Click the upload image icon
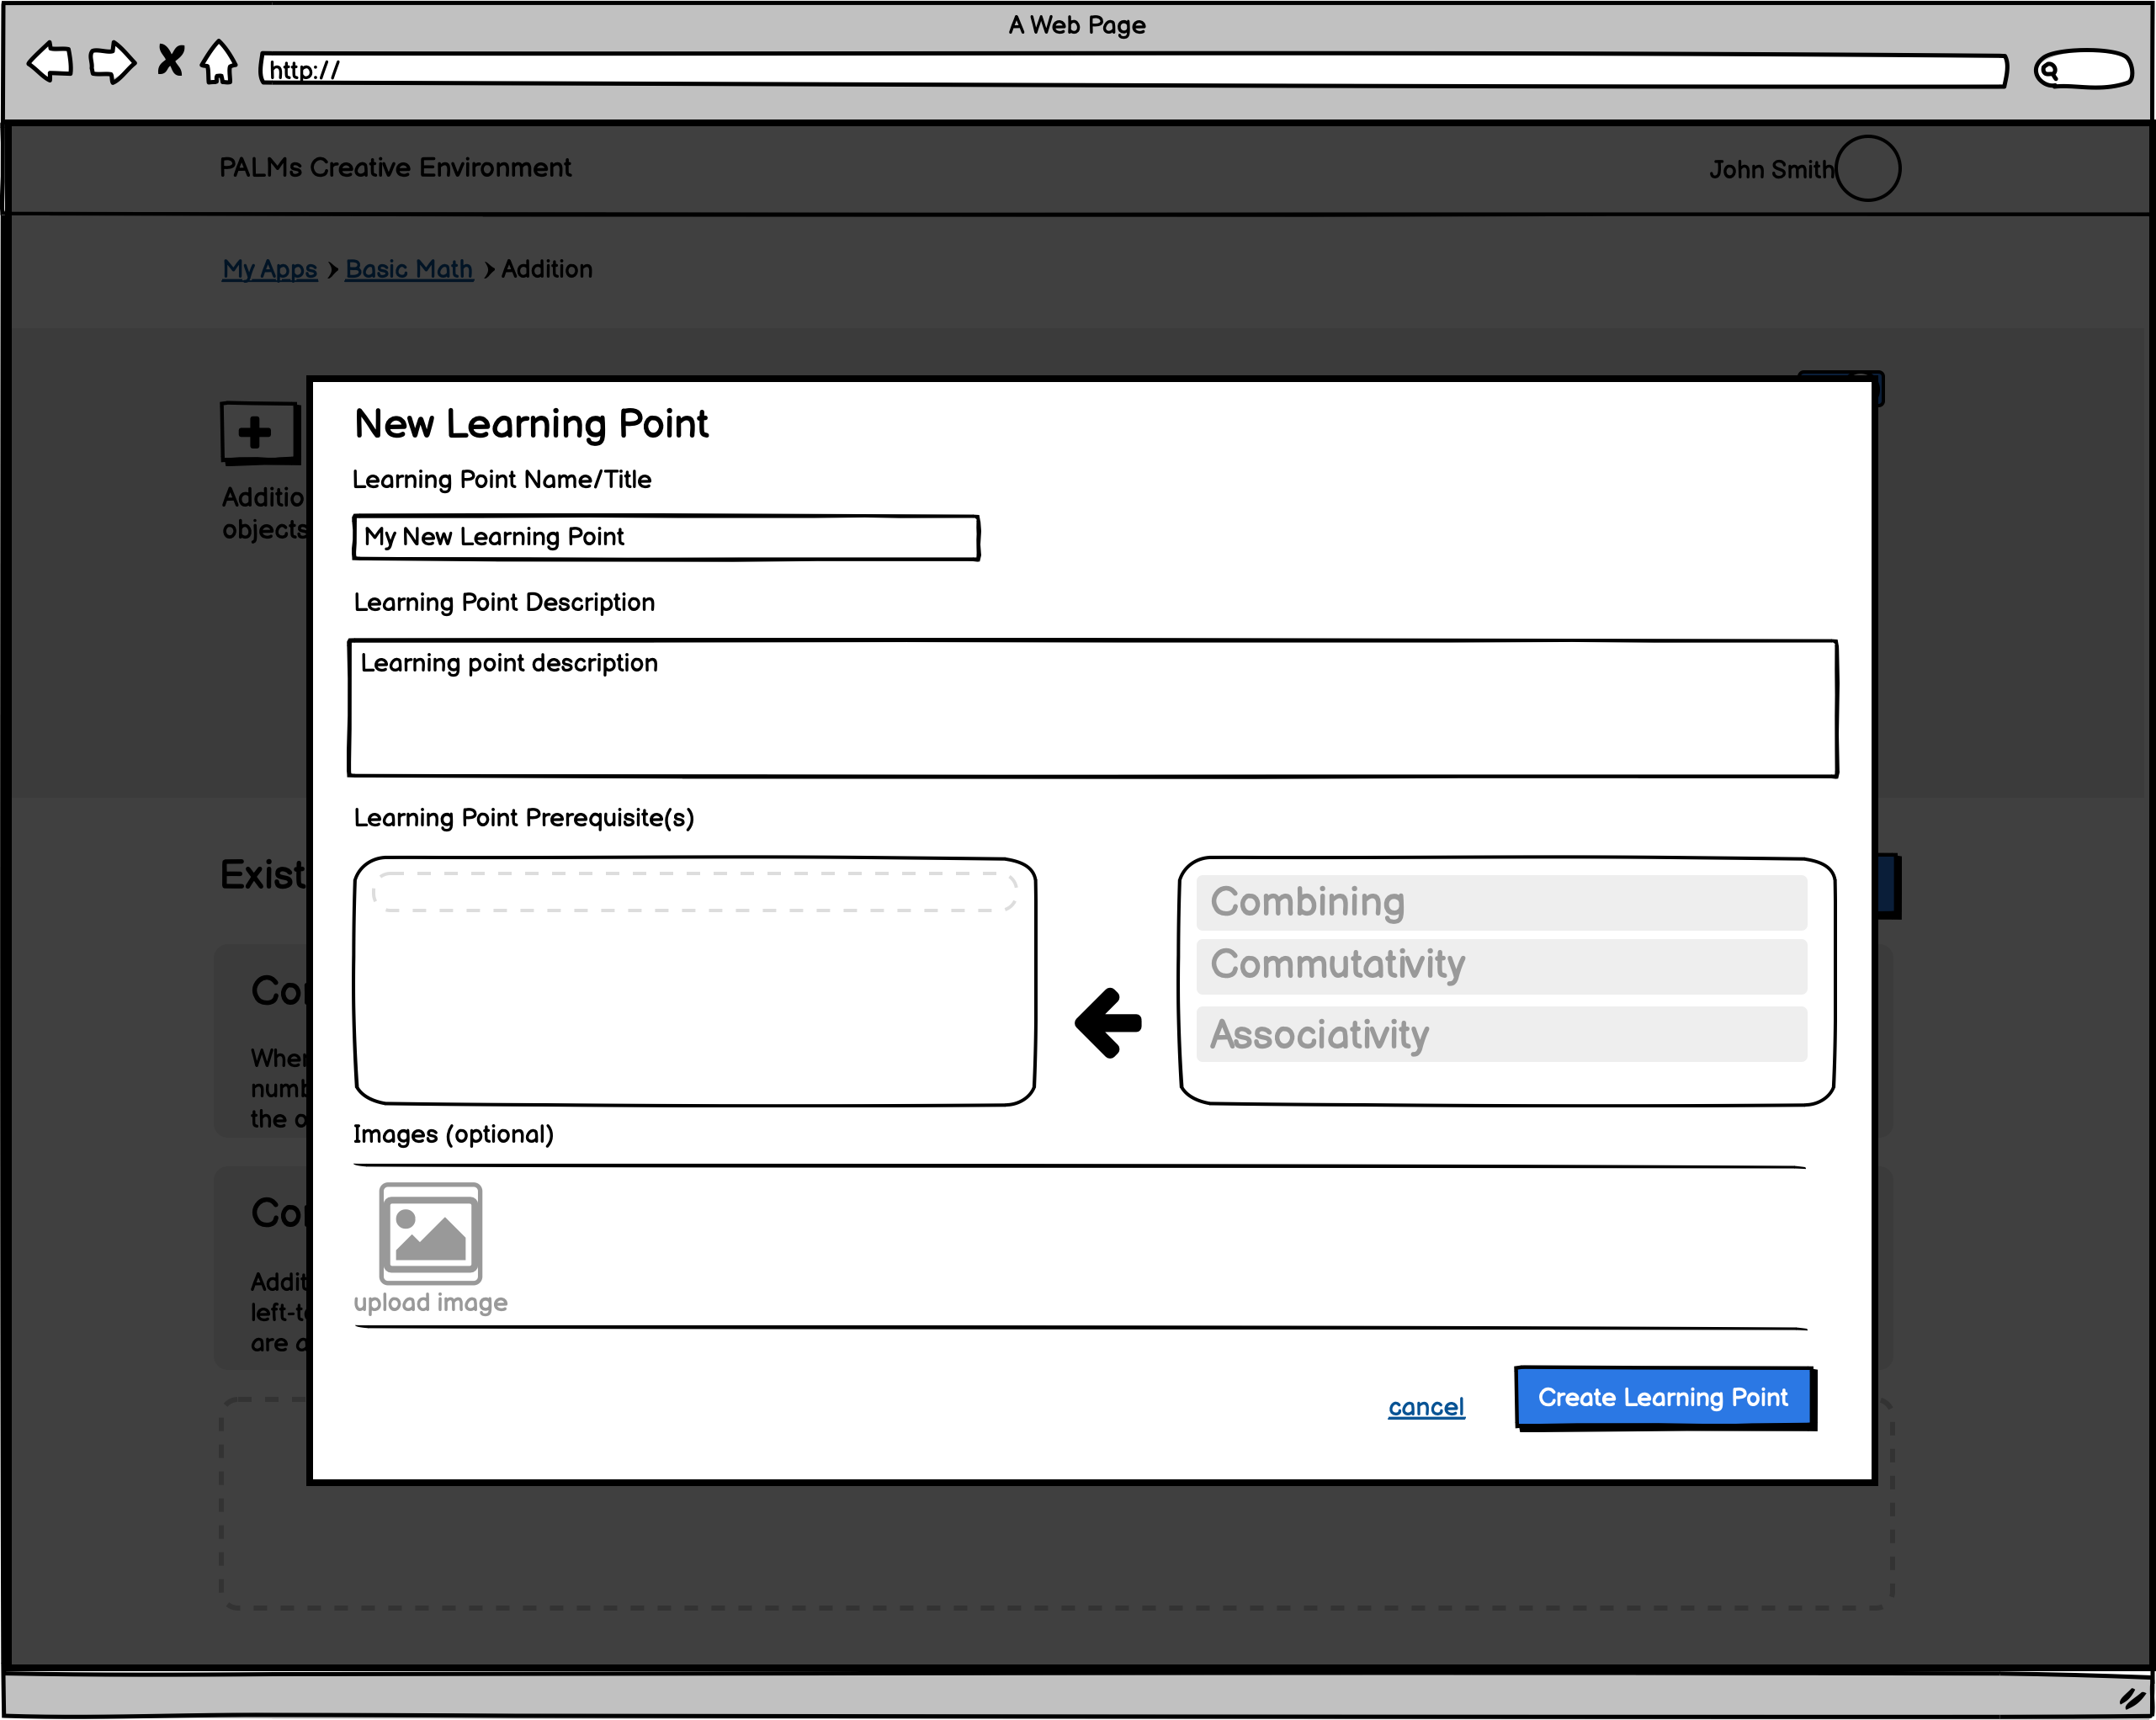 (x=431, y=1233)
